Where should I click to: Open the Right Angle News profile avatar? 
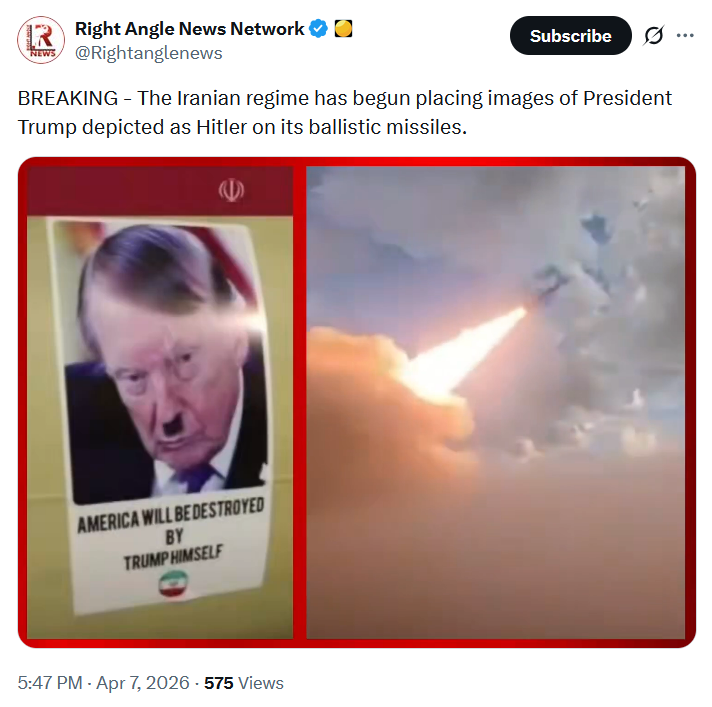point(41,40)
